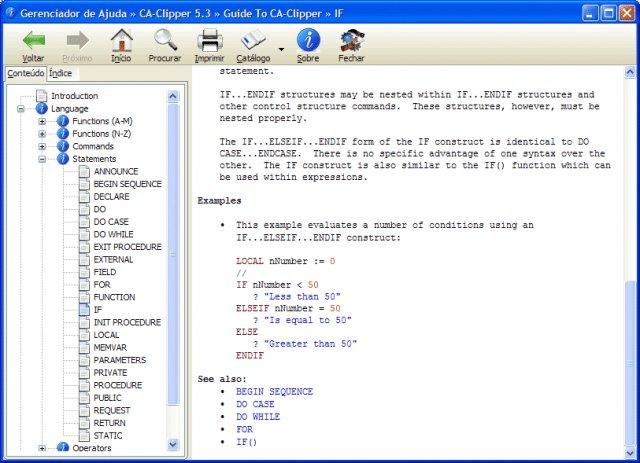
Task: Click the Functions (N-Z) info icon
Action: pos(62,134)
